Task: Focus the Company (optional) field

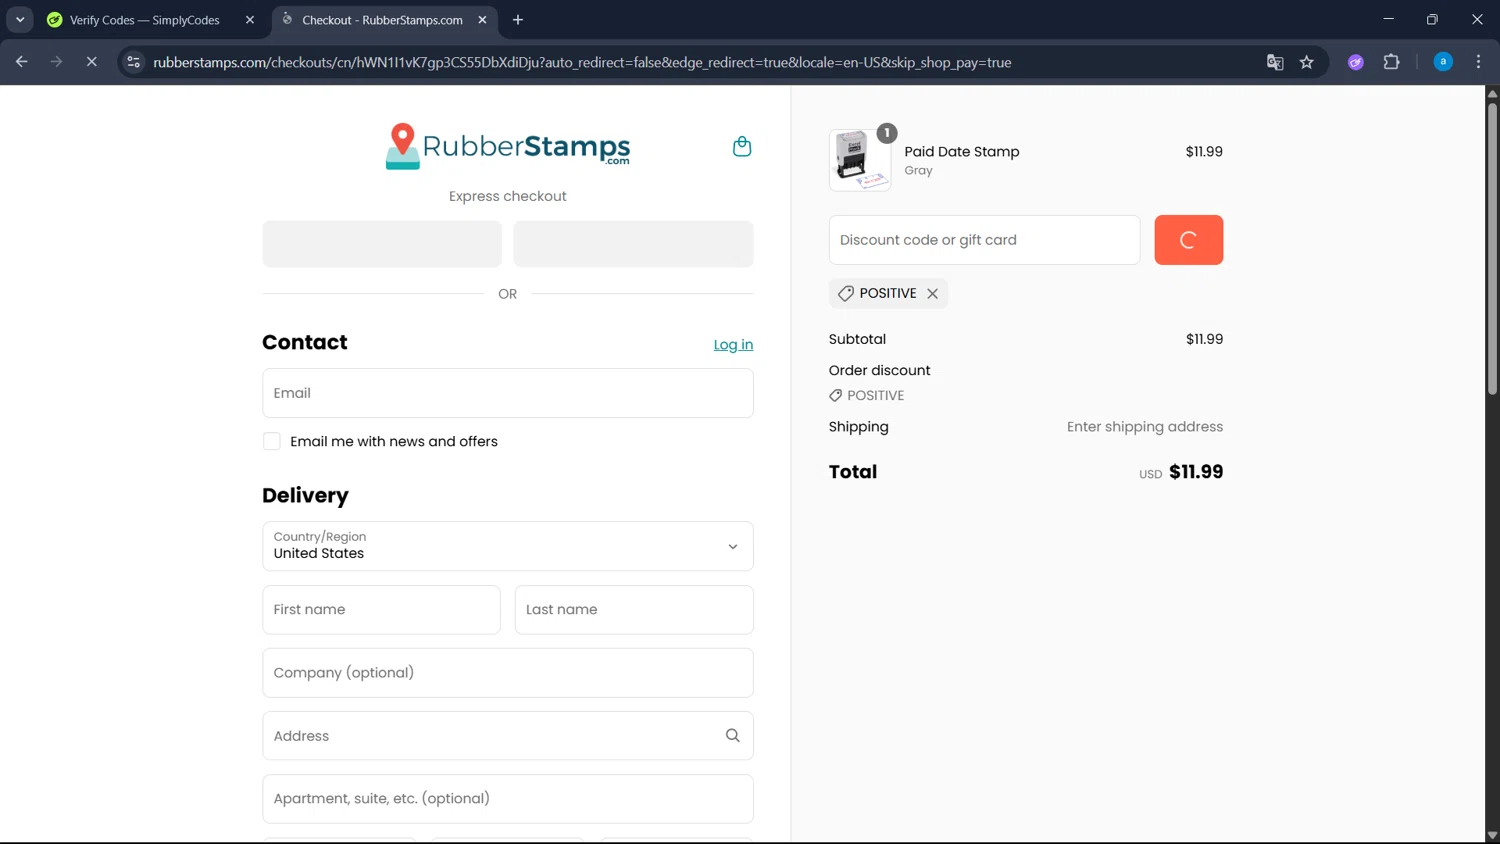Action: (x=508, y=673)
